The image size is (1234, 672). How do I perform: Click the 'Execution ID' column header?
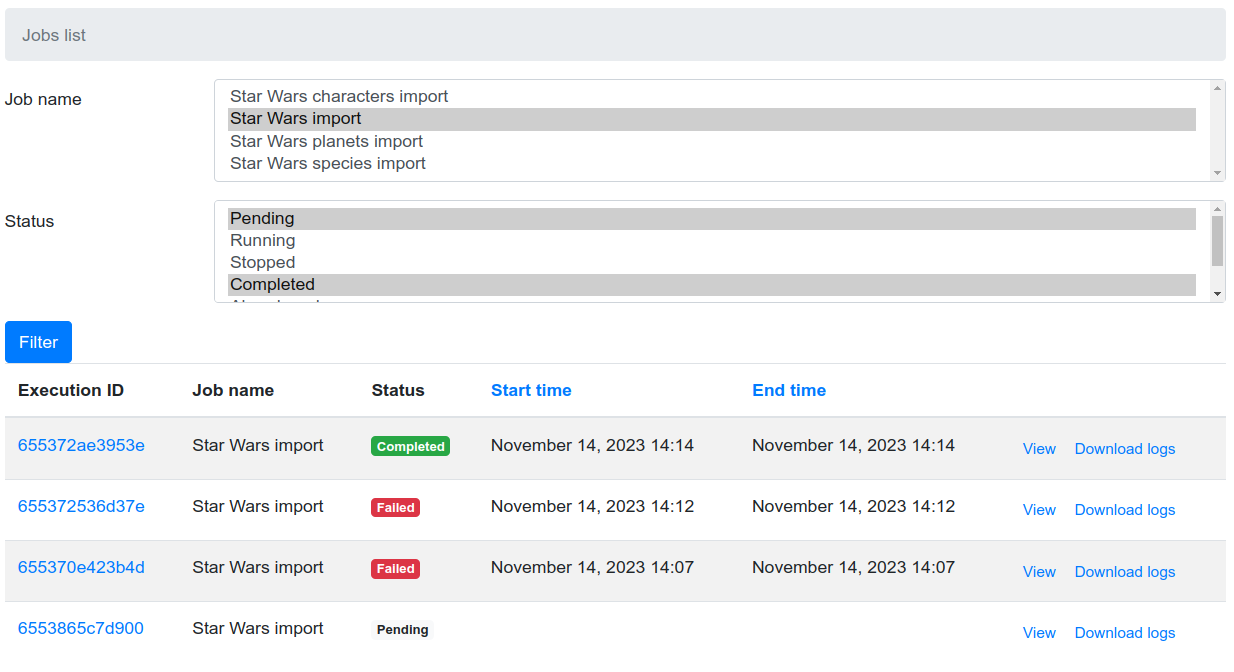71,391
